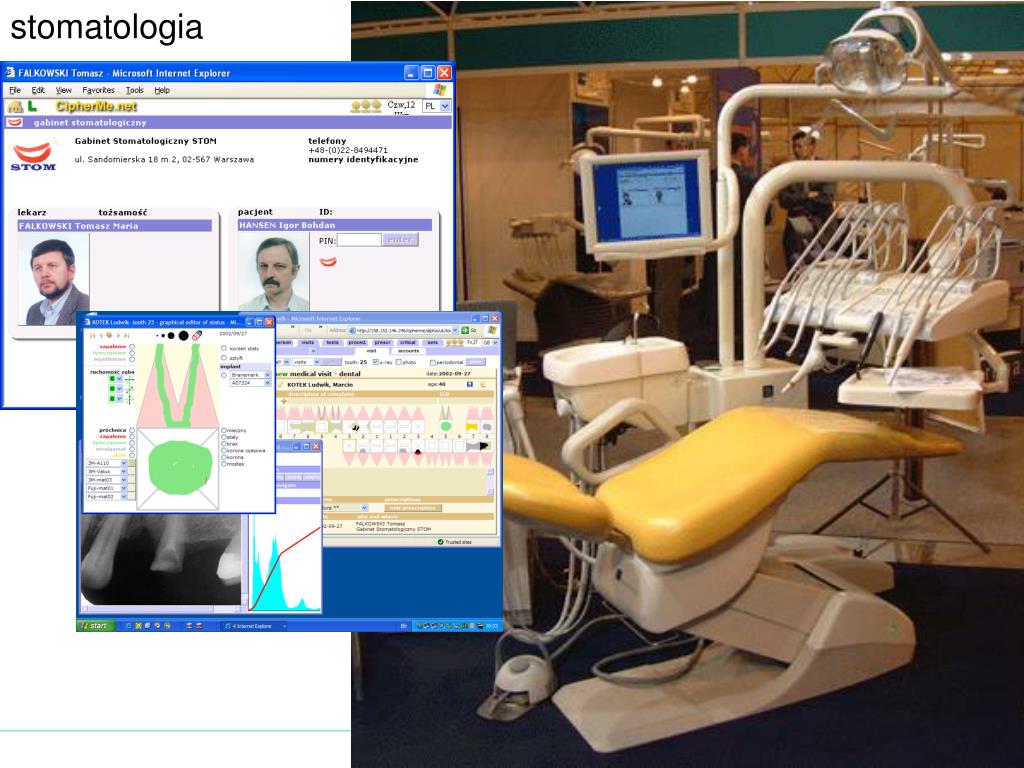This screenshot has width=1024, height=768.
Task: Click the address bar URL field
Action: click(404, 330)
